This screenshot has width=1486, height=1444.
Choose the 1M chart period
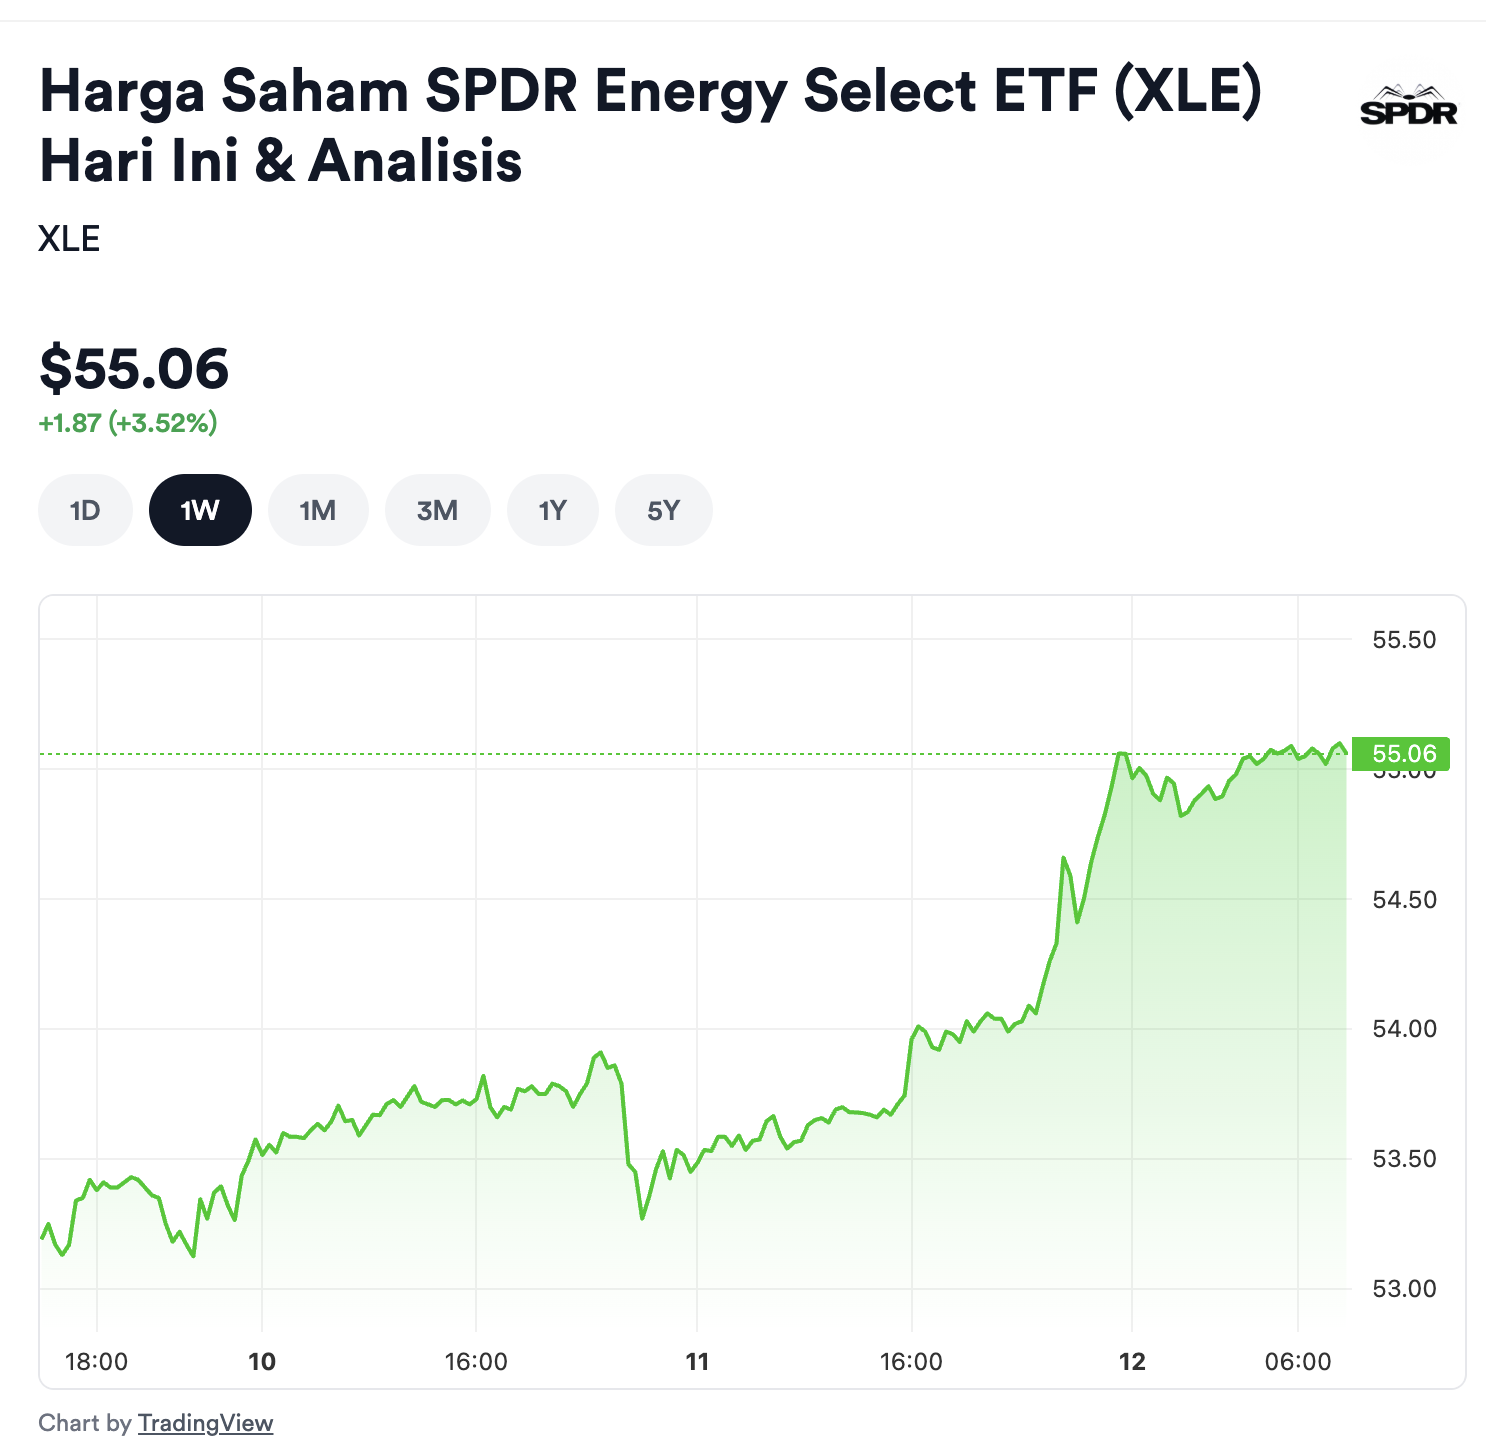[x=318, y=511]
